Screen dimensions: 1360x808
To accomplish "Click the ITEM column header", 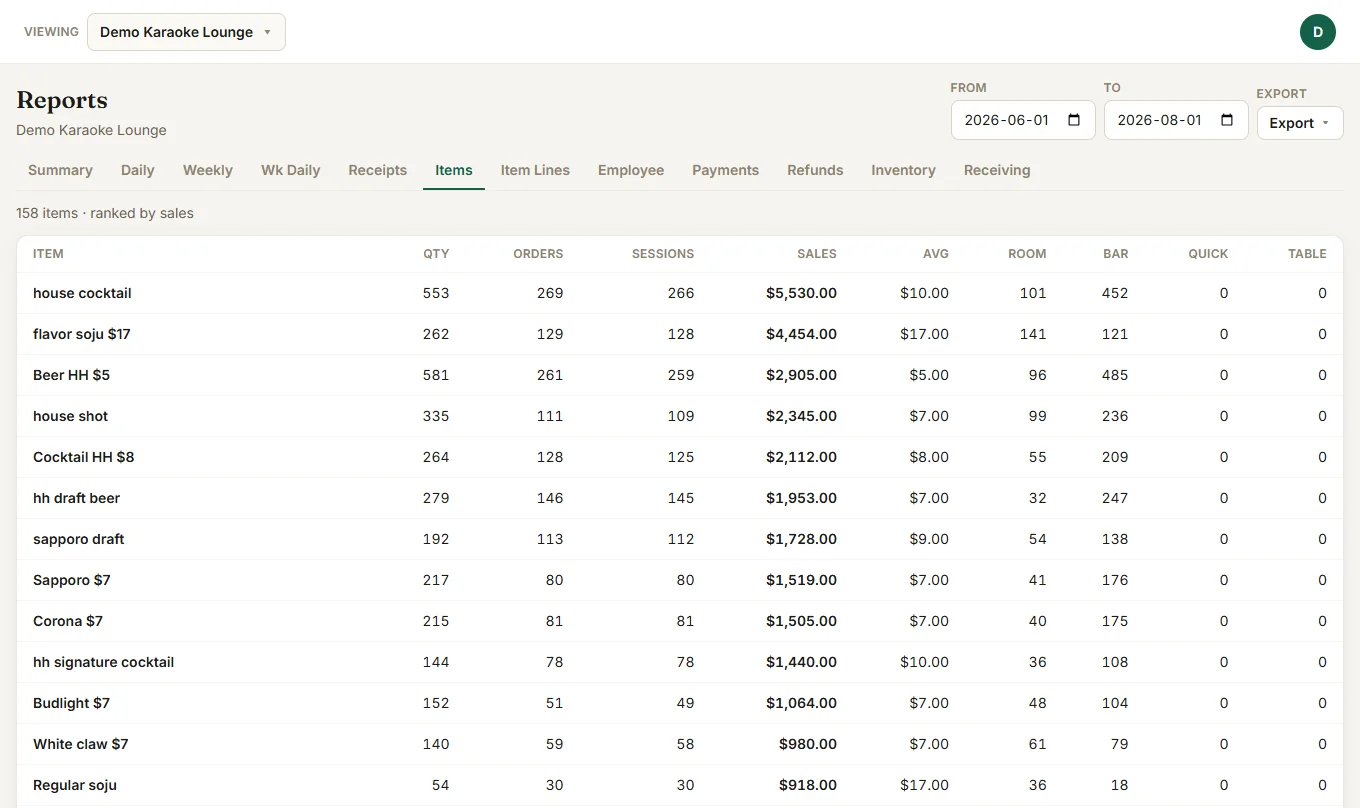I will (x=48, y=254).
